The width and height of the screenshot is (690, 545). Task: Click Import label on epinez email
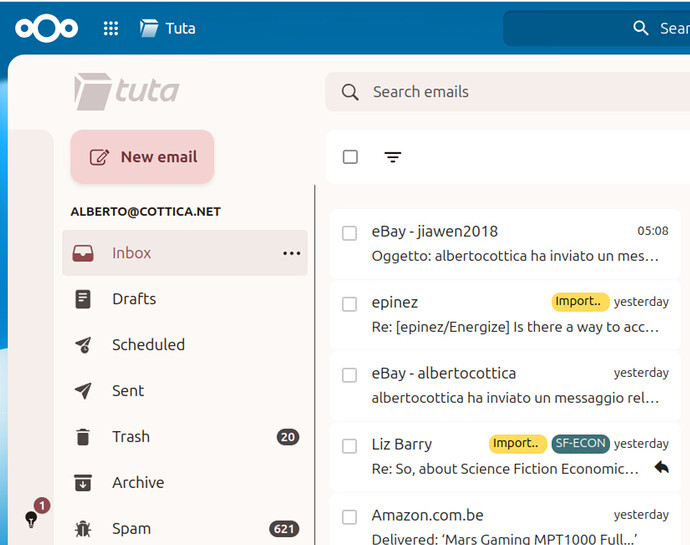[580, 302]
